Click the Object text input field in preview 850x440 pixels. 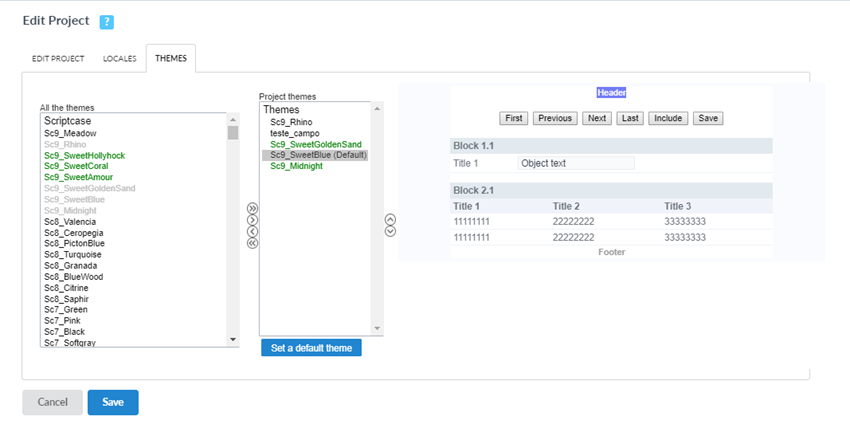click(x=576, y=163)
